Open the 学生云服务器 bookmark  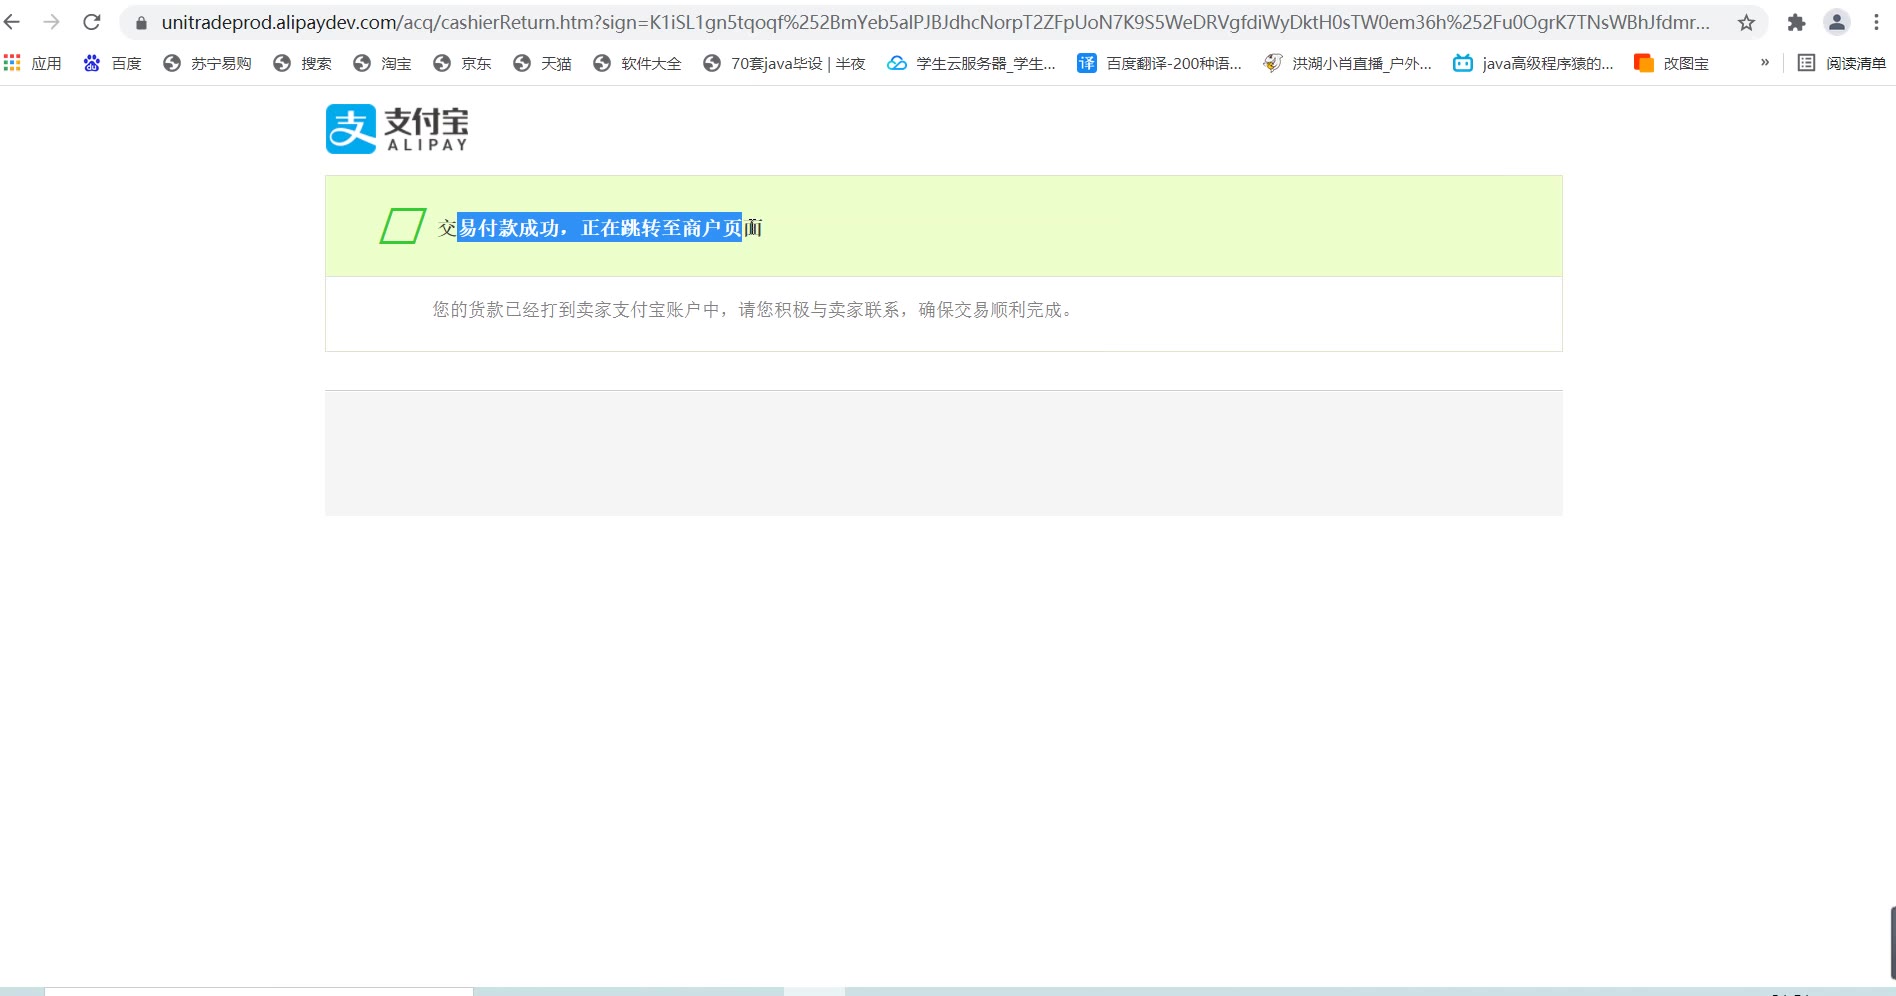tap(971, 63)
